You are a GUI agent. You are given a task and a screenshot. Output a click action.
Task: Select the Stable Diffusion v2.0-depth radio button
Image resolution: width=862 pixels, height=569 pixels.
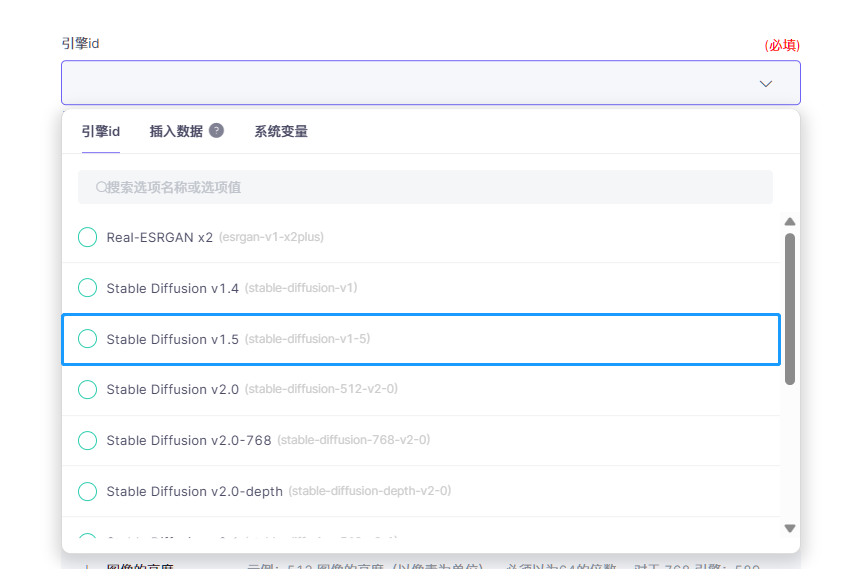click(x=87, y=491)
